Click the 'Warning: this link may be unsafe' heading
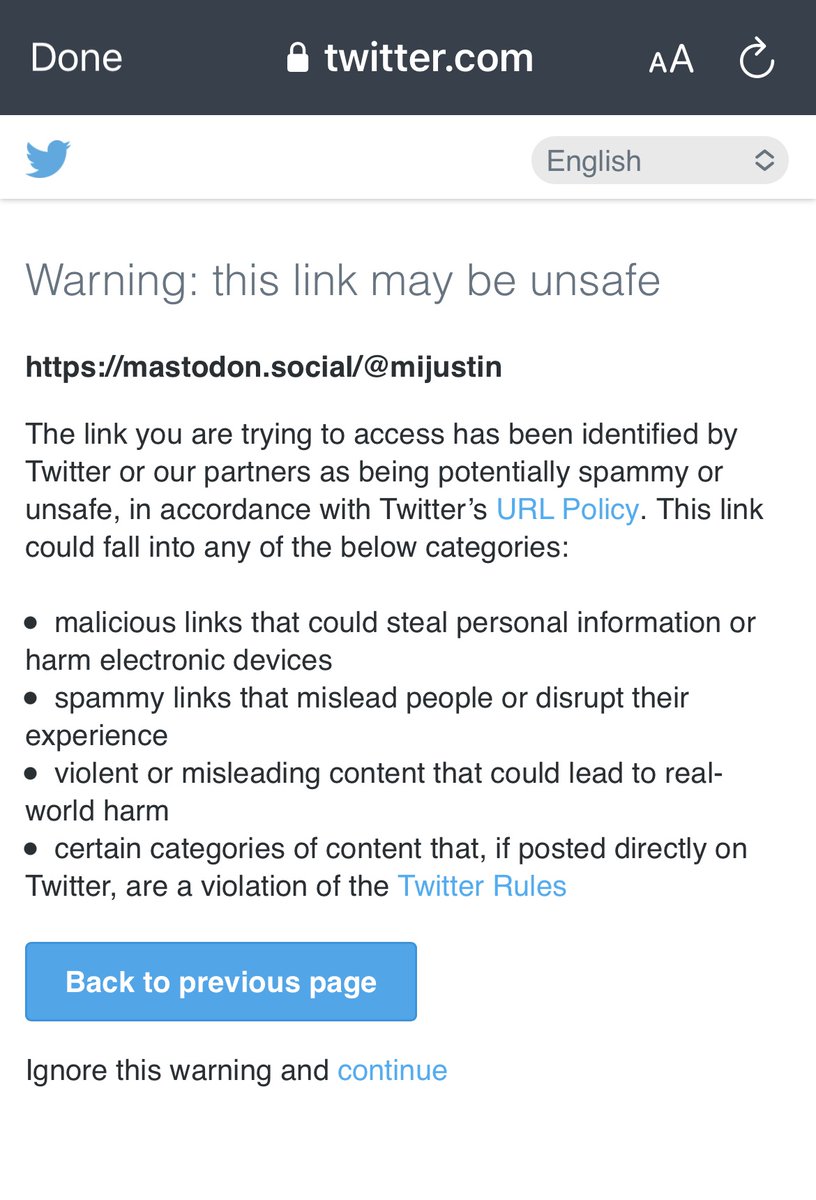Screen dimensions: 816x1200 point(343,280)
